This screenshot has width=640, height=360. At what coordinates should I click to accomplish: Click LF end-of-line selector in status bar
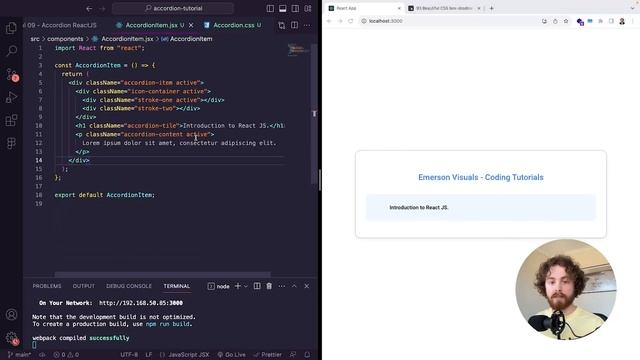point(149,355)
